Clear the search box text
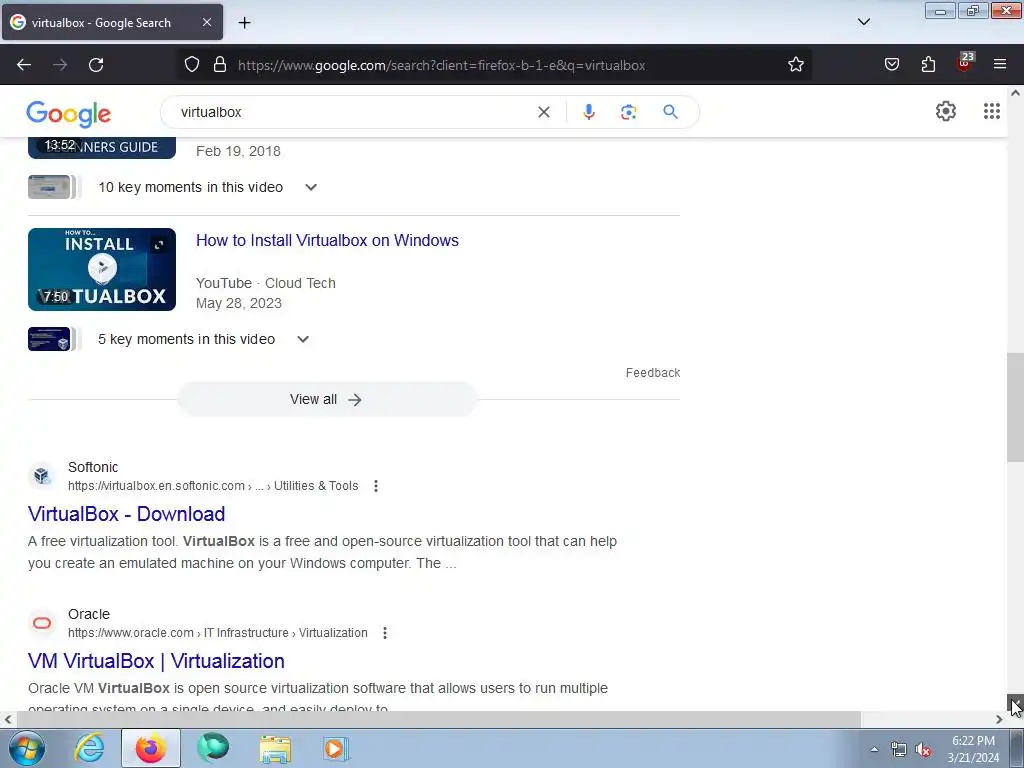 pyautogui.click(x=543, y=112)
